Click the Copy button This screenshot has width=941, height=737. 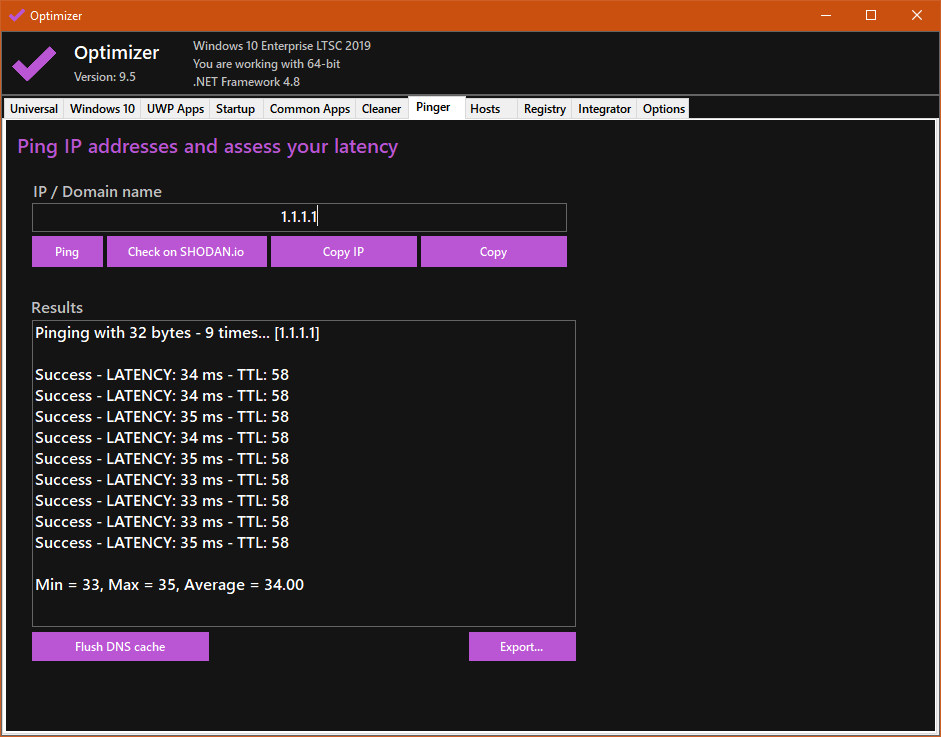493,252
